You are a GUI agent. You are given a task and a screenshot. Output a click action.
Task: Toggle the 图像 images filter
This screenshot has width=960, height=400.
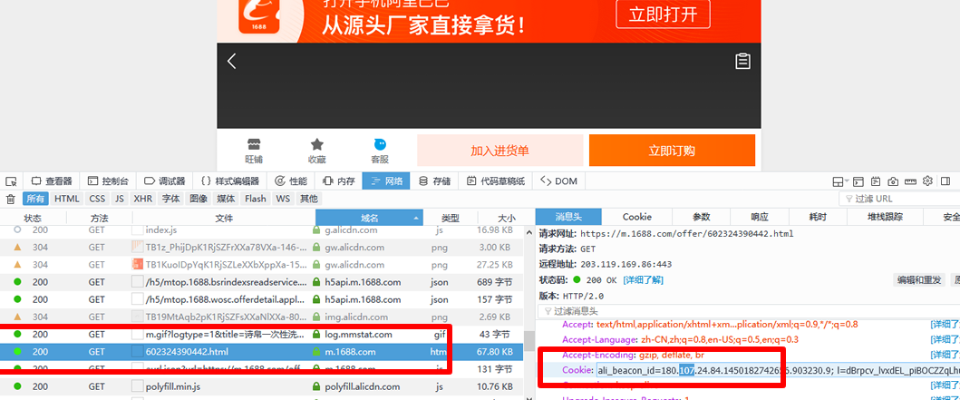(x=198, y=198)
